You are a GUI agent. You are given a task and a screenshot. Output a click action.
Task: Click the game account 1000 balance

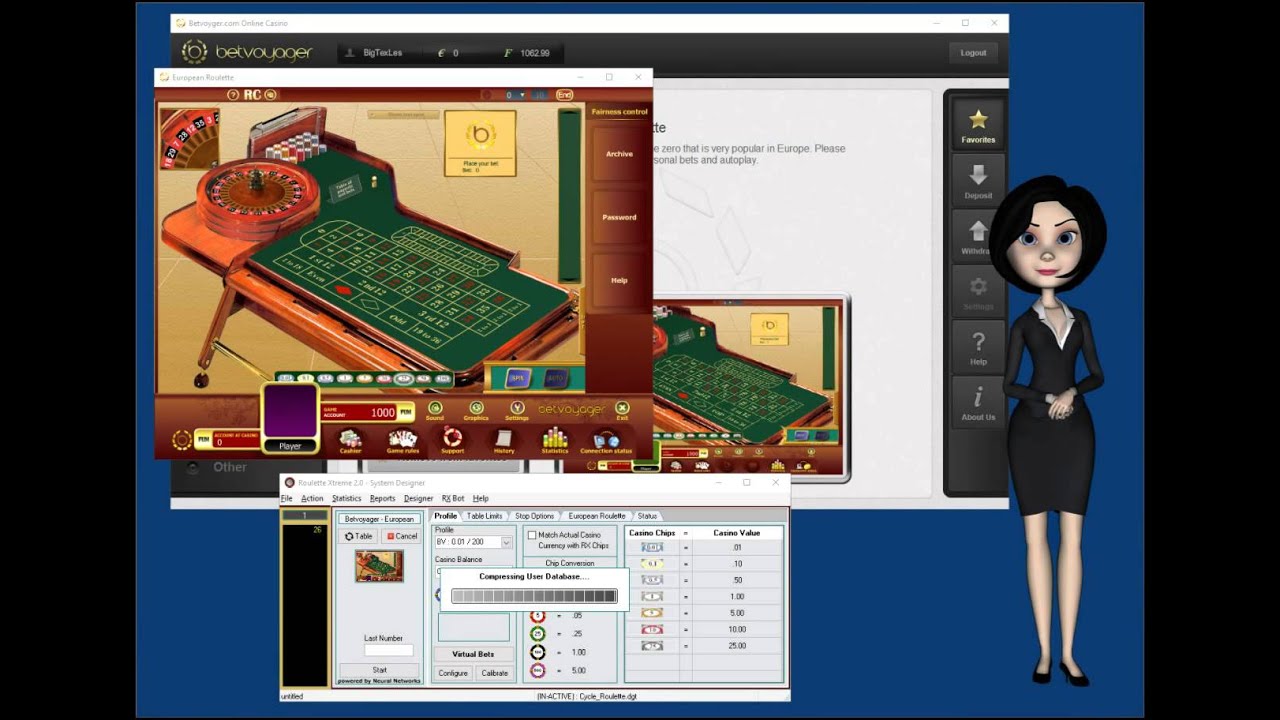(383, 412)
